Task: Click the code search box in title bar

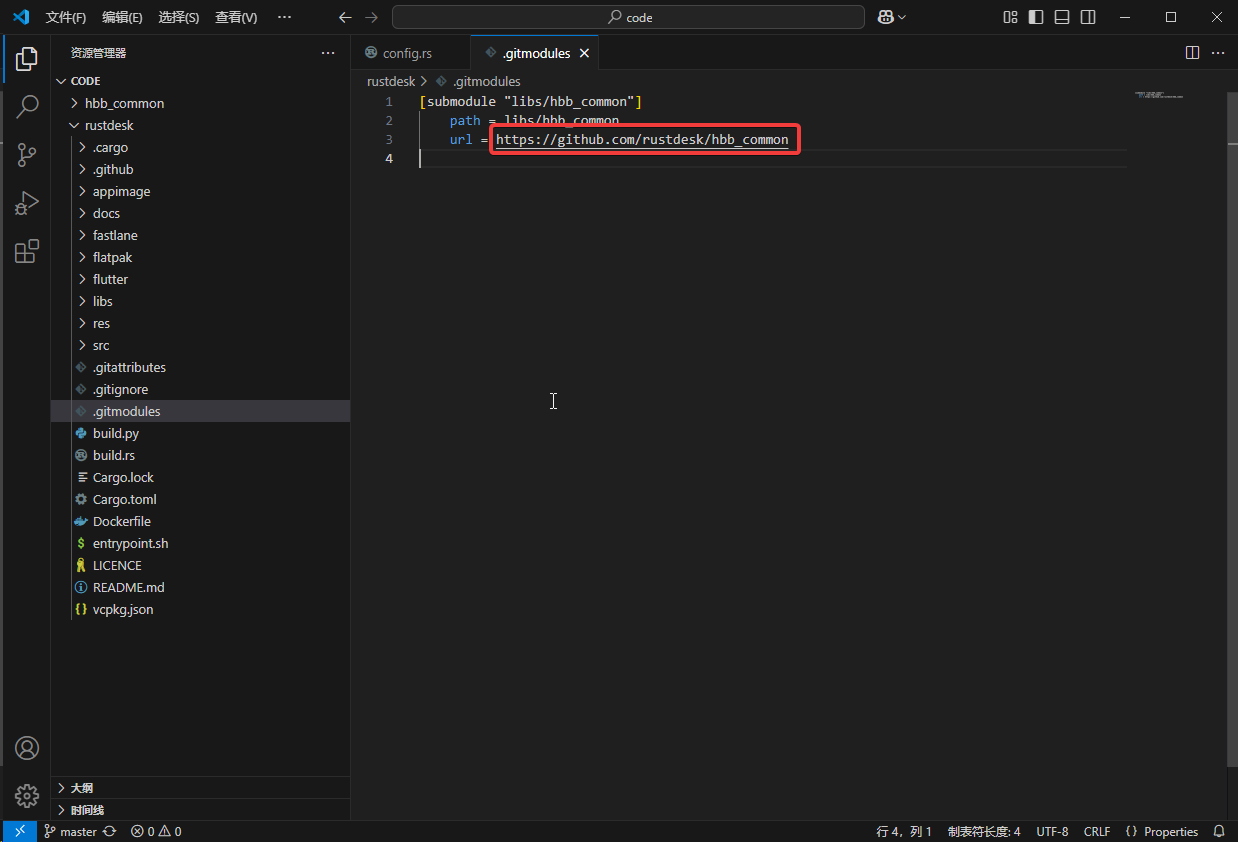Action: pyautogui.click(x=628, y=17)
